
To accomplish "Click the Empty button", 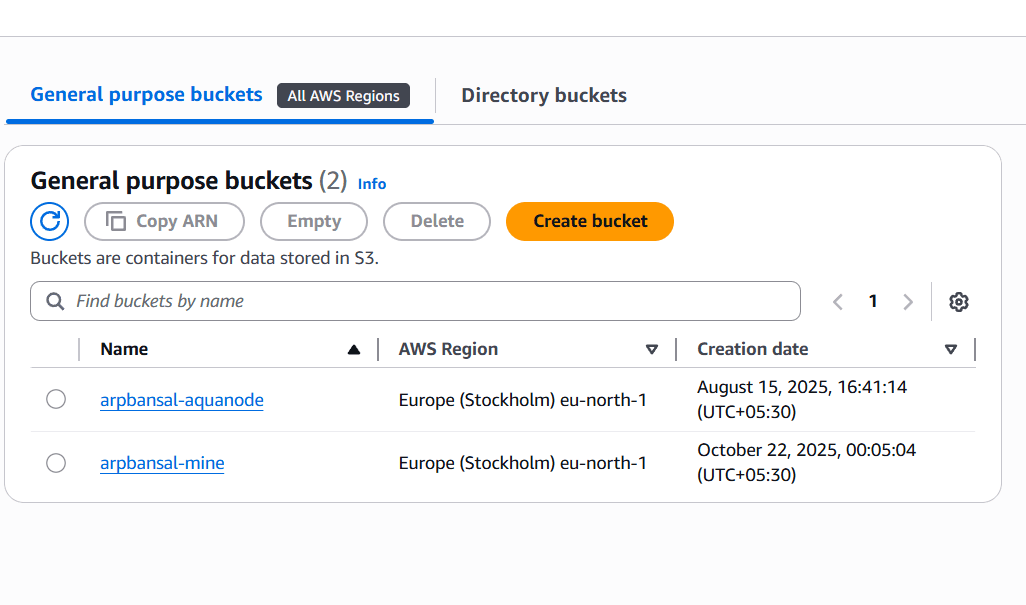I will tap(314, 221).
